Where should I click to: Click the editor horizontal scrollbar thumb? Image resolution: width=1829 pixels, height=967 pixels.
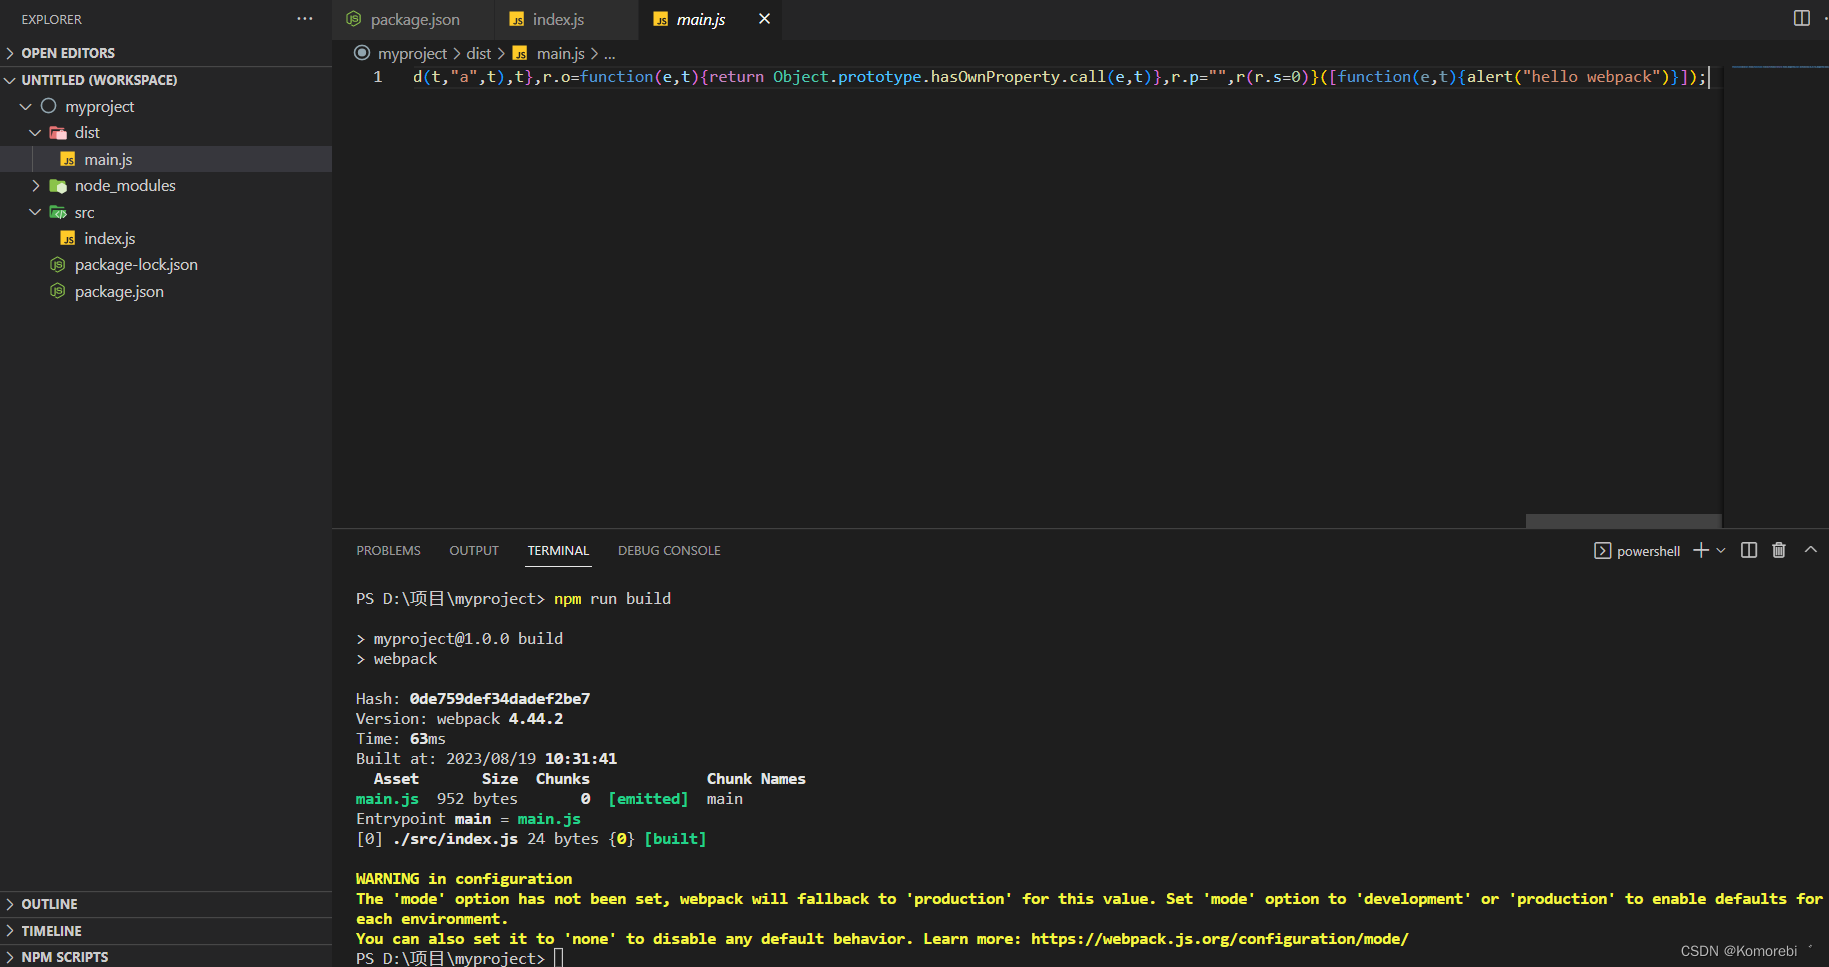(x=1623, y=521)
